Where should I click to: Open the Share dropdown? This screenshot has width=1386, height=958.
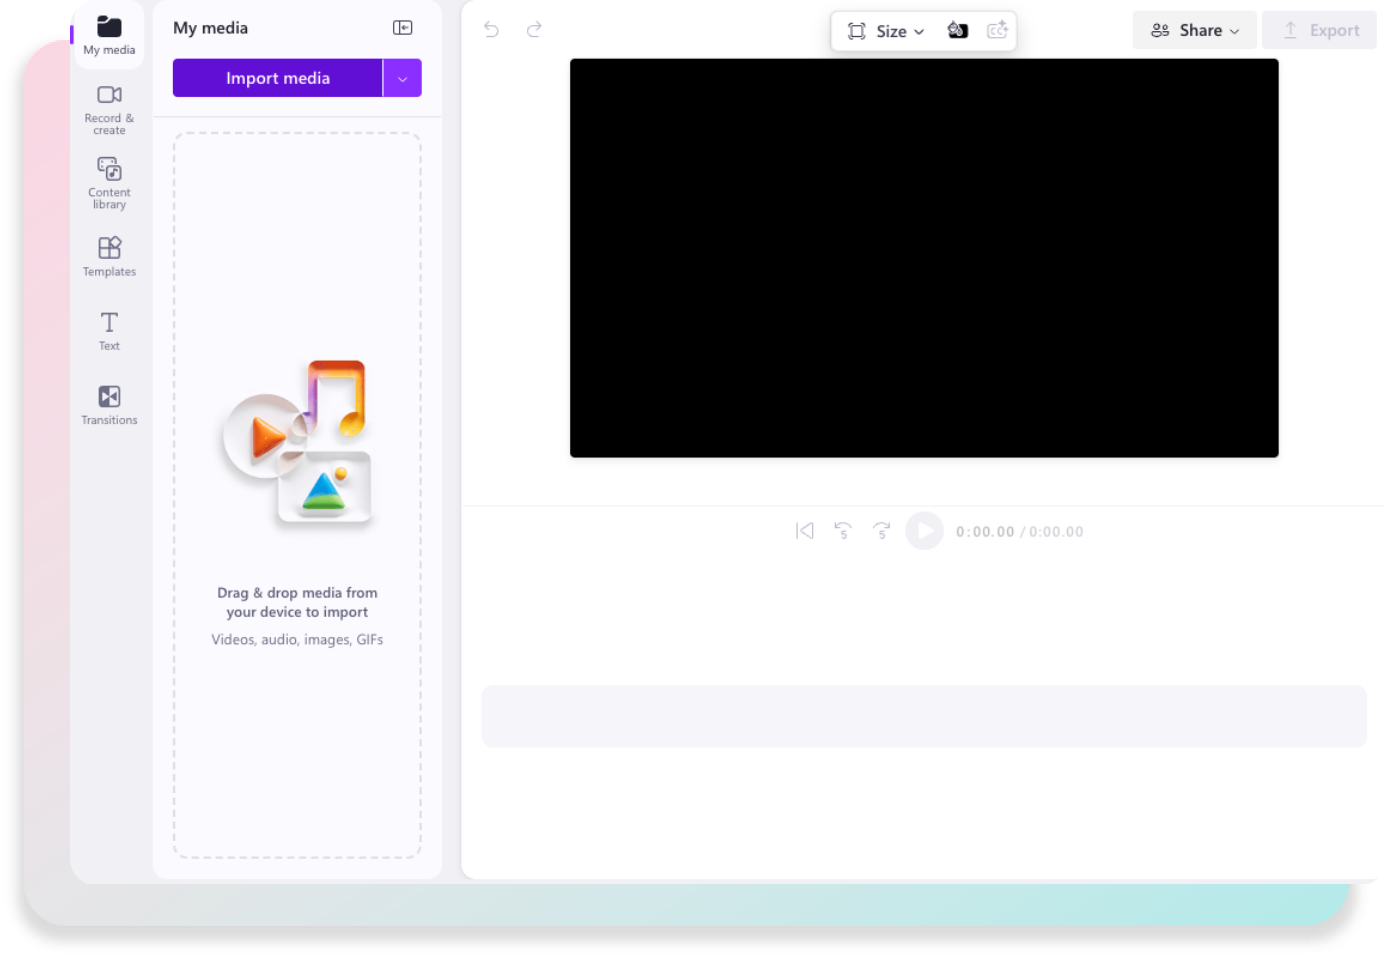click(x=1194, y=30)
